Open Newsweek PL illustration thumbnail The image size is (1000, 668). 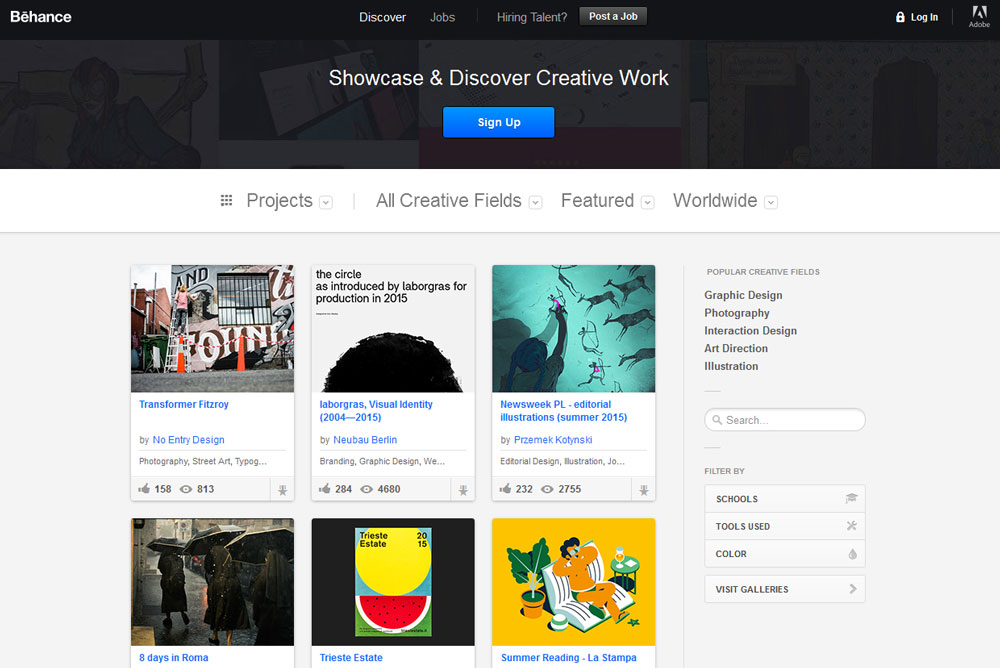tap(573, 329)
